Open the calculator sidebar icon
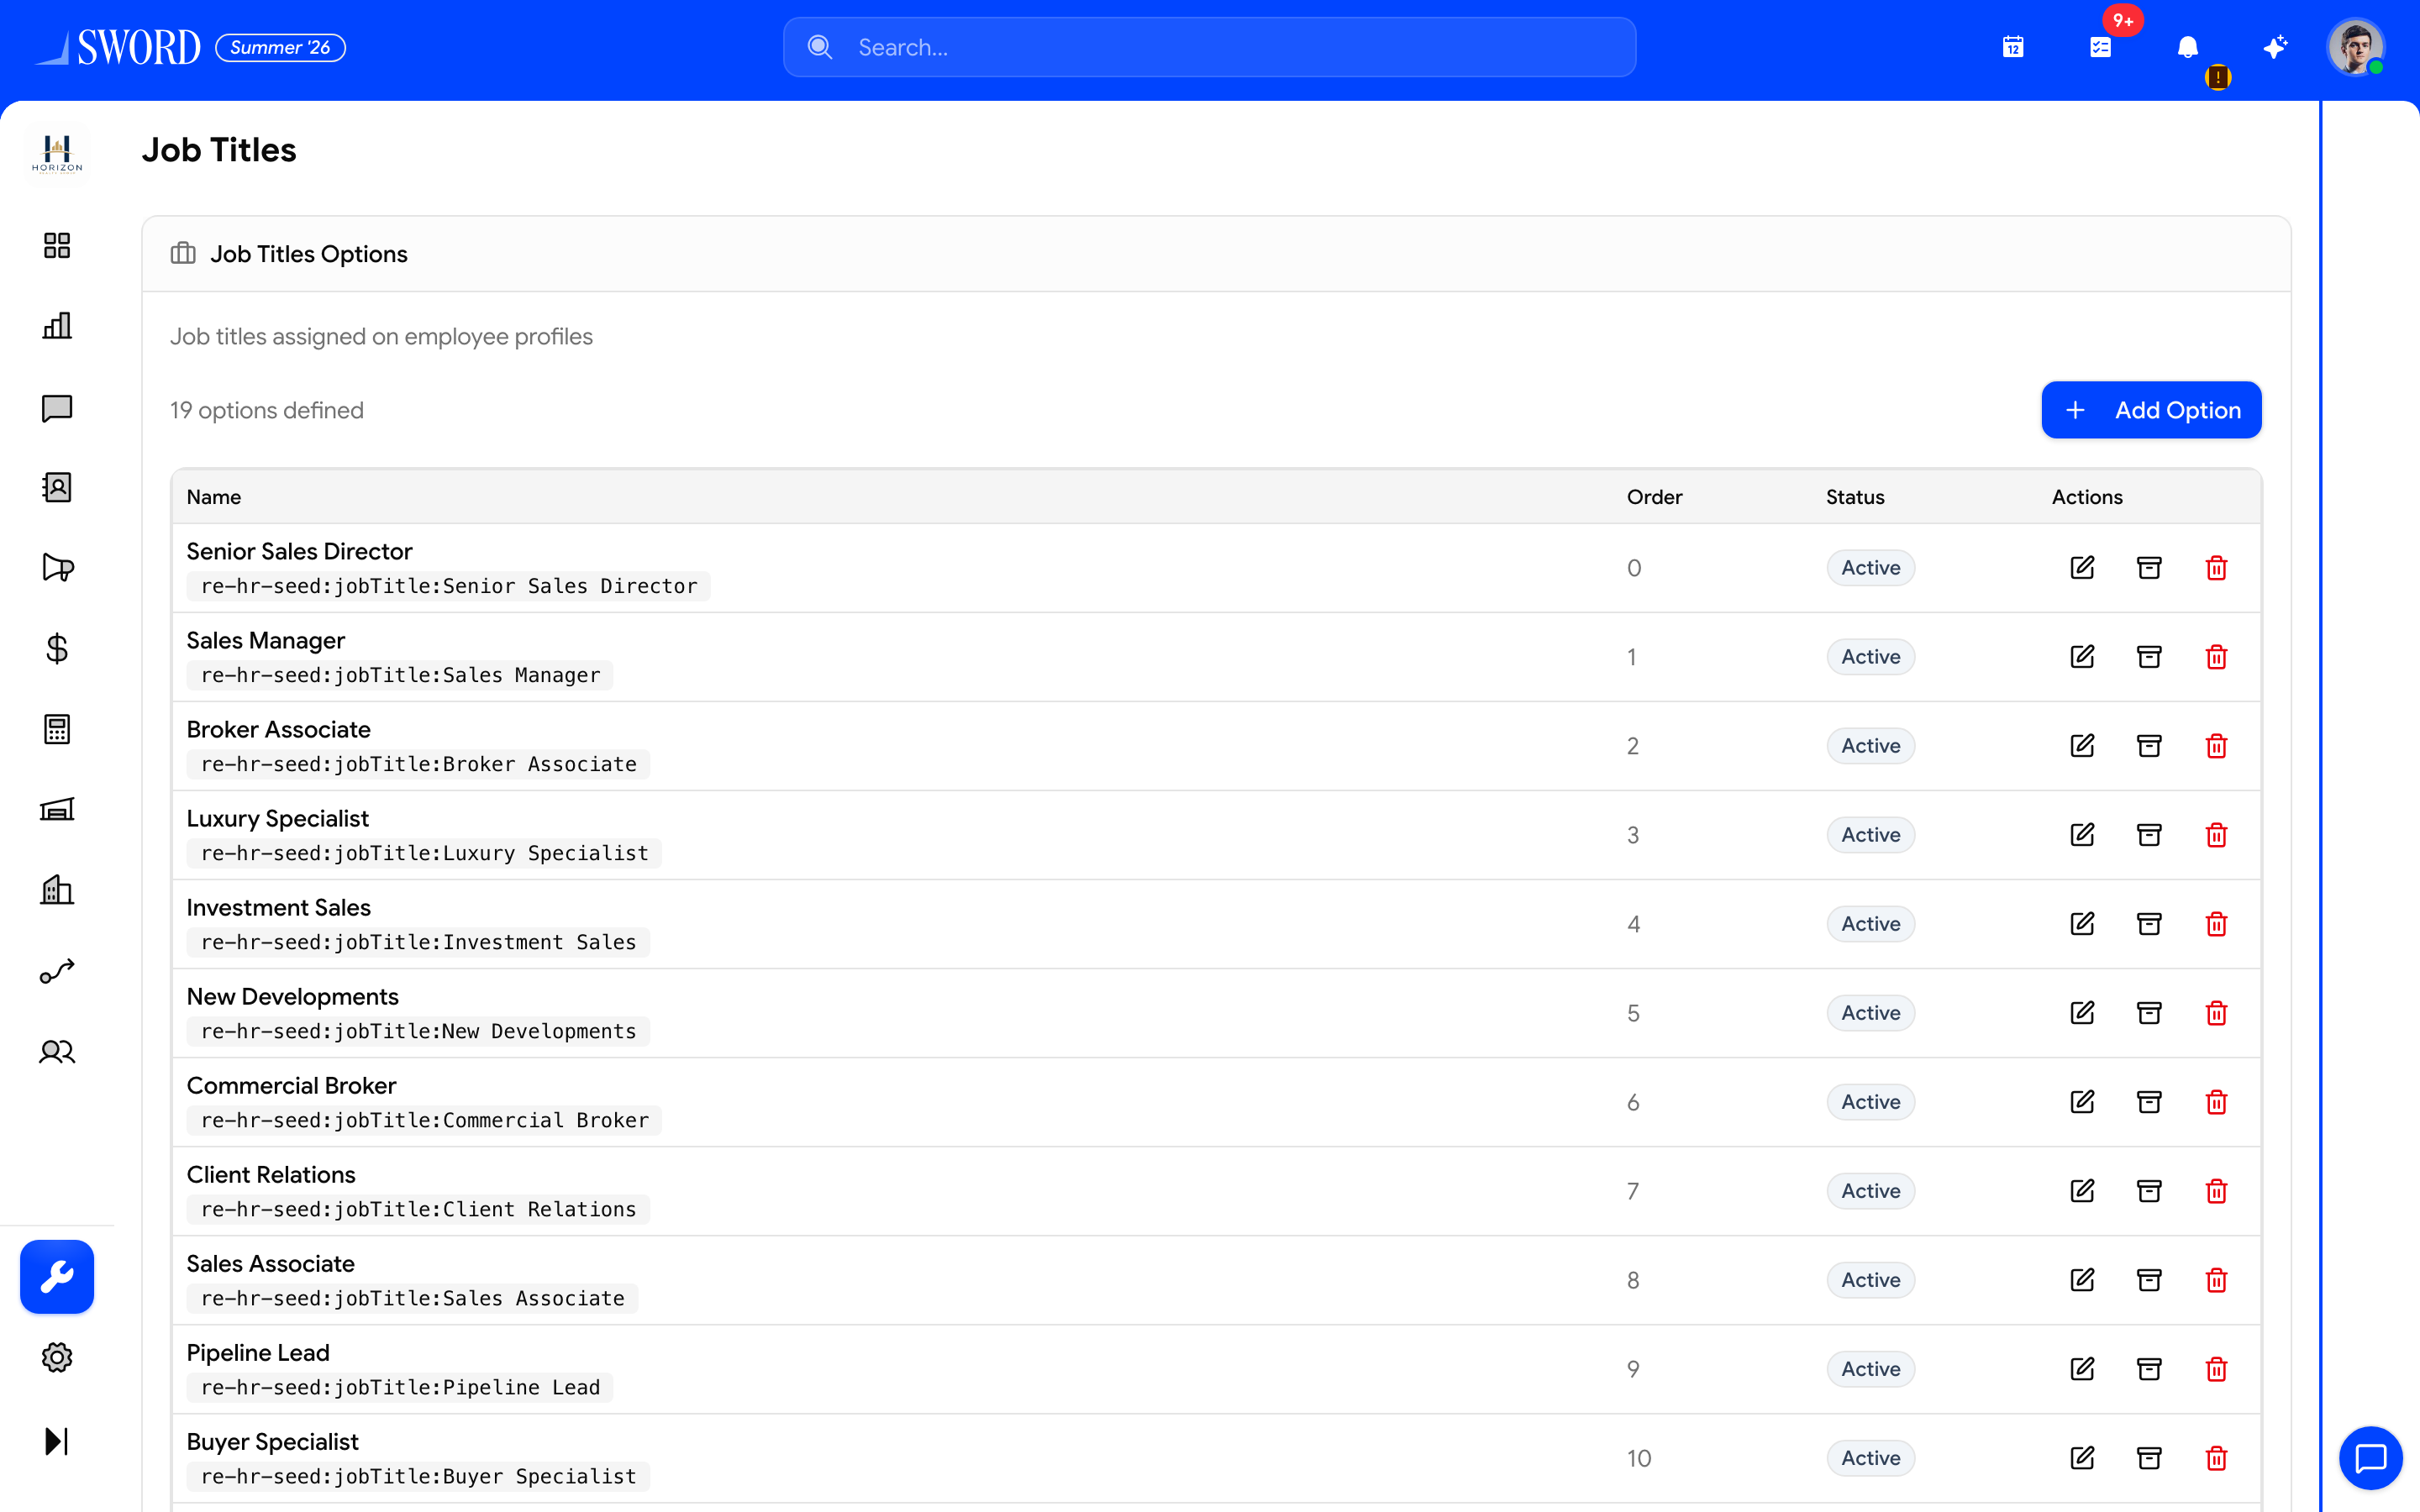 [57, 729]
